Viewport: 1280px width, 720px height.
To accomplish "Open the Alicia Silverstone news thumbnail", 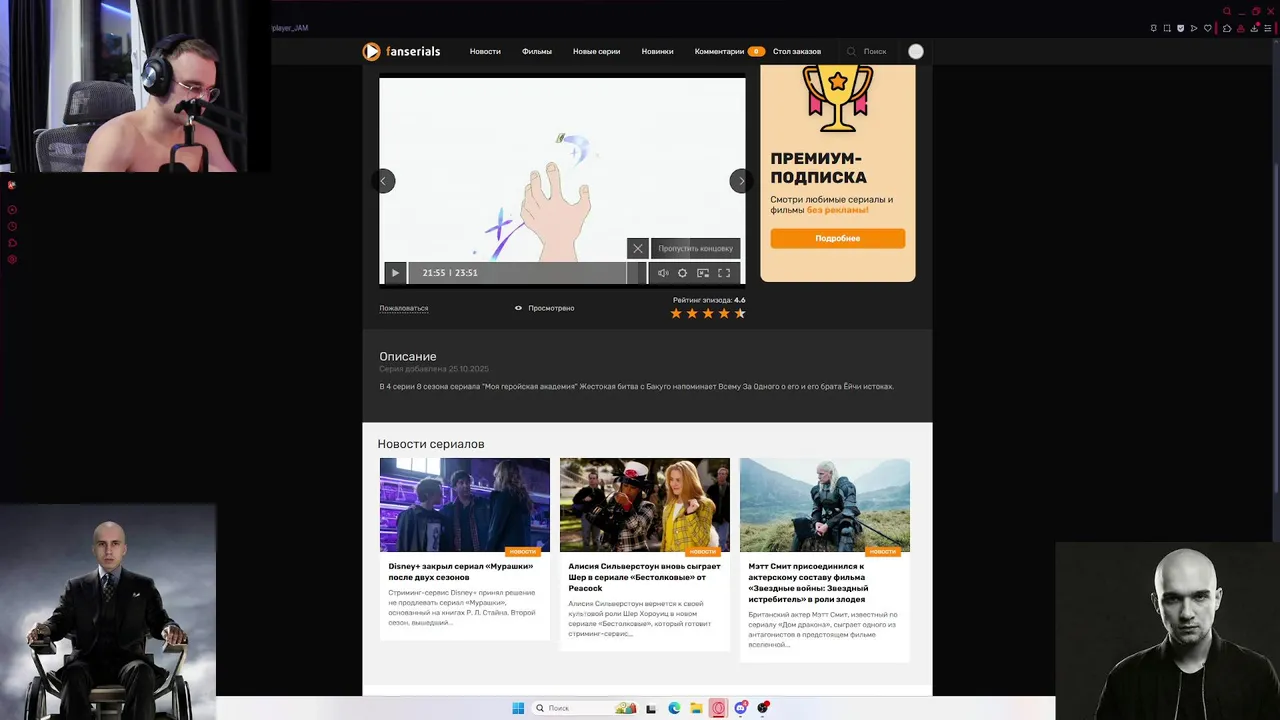I will click(645, 505).
